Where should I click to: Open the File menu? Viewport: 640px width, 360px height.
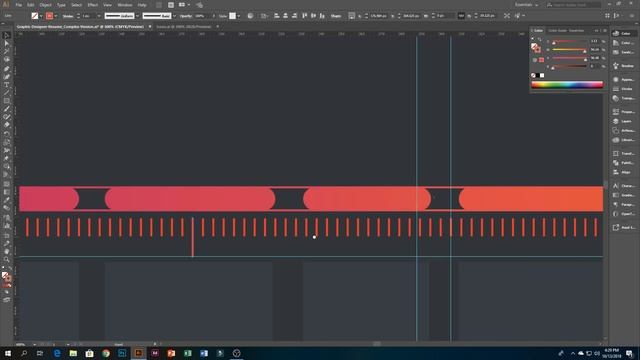(19, 5)
